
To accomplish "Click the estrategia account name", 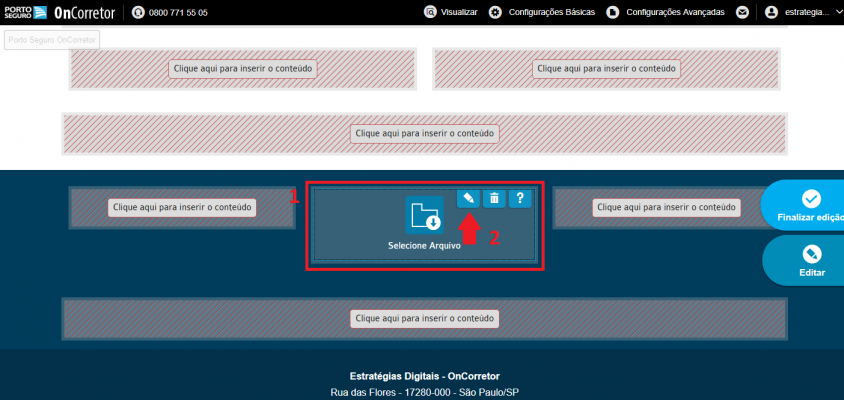I will [x=807, y=12].
